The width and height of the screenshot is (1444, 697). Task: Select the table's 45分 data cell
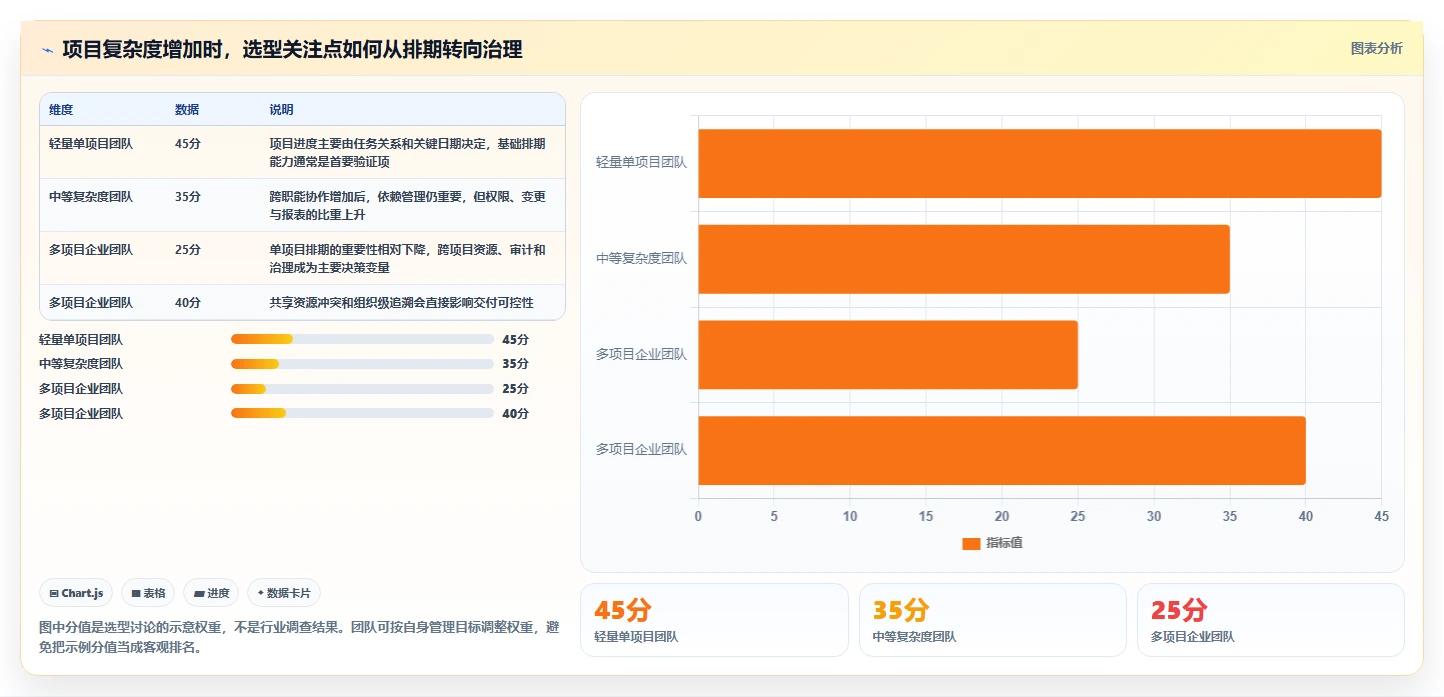[188, 144]
